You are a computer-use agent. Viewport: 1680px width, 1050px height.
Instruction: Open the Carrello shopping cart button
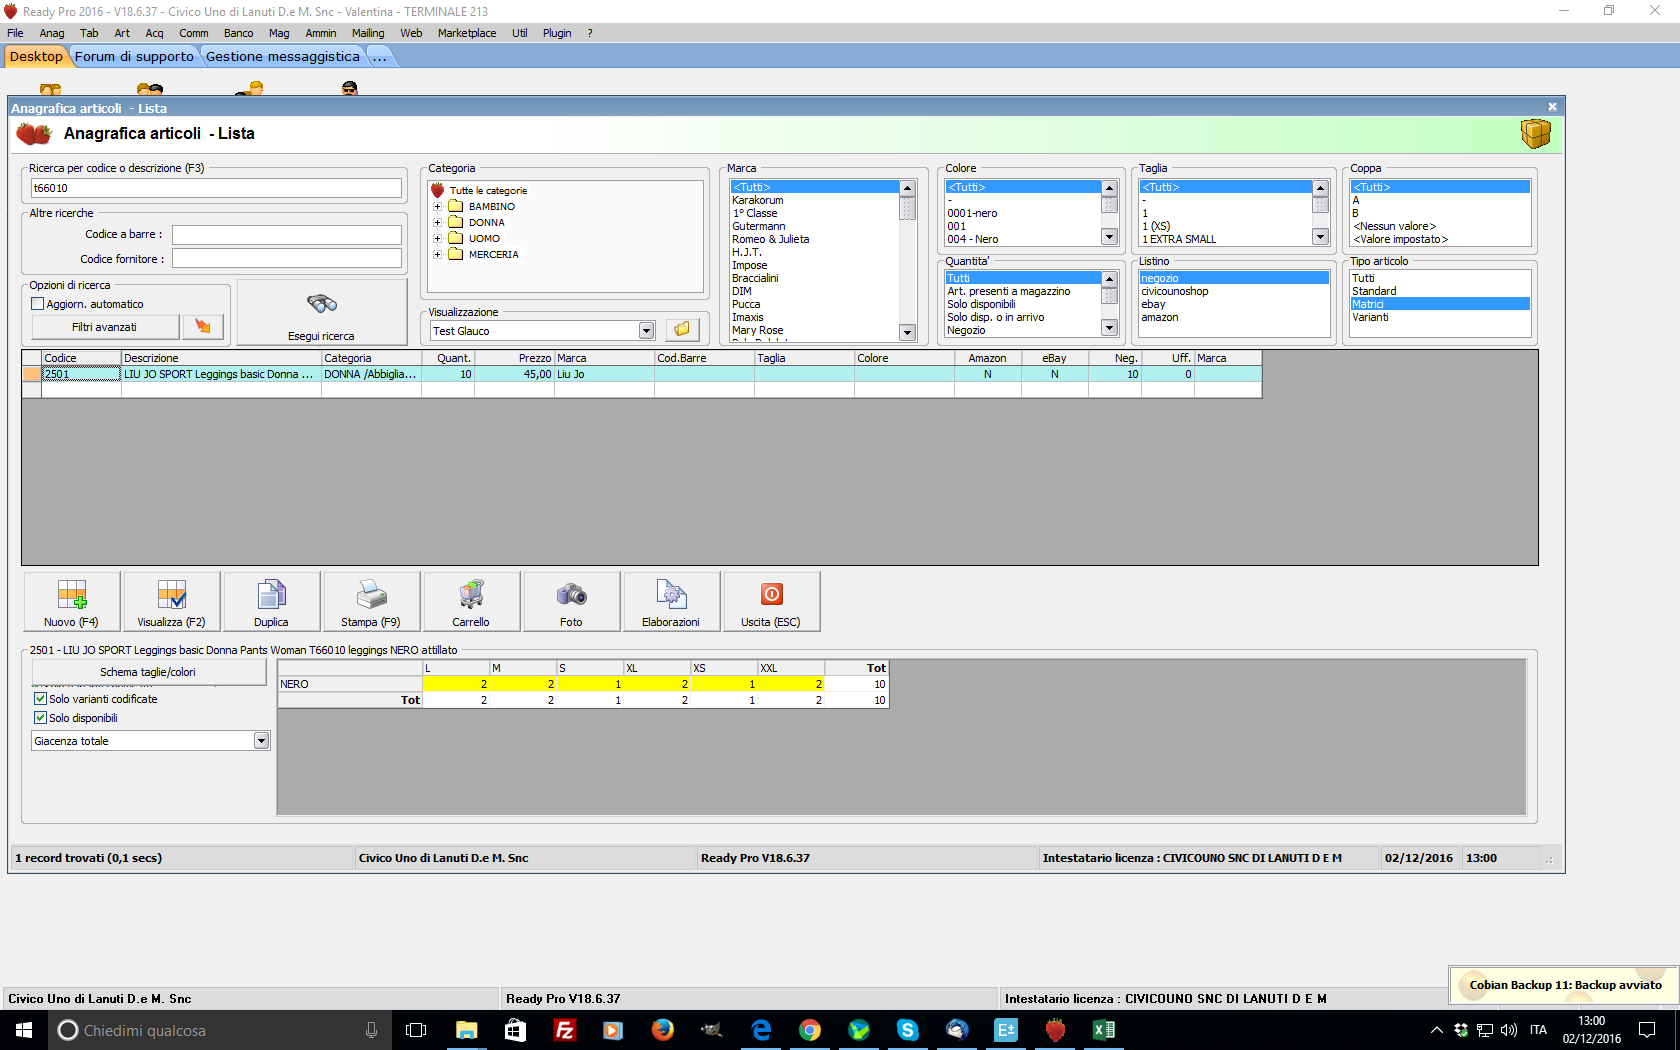pos(471,601)
